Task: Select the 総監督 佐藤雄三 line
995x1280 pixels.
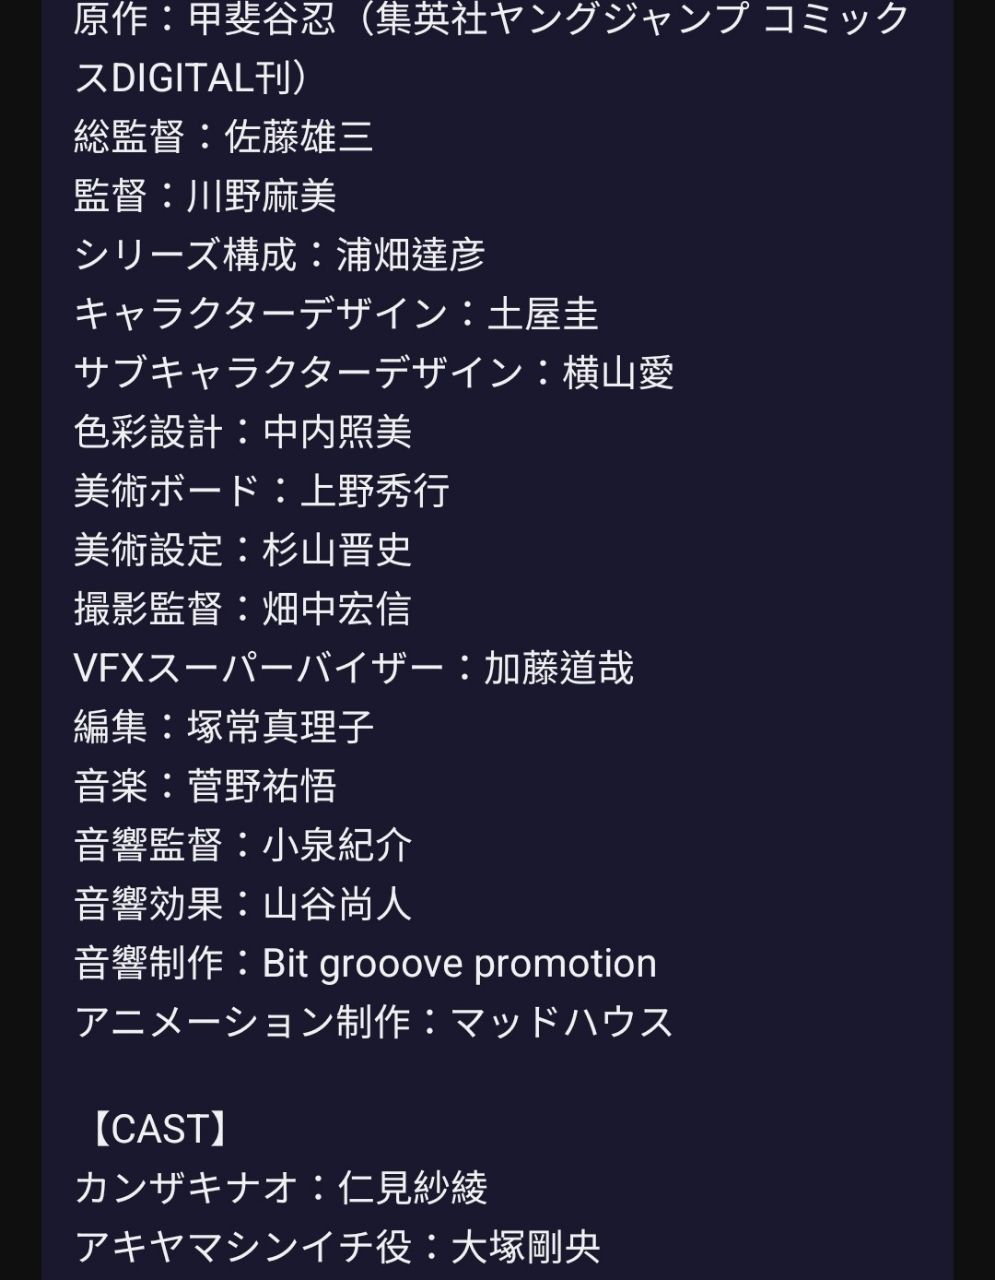Action: pyautogui.click(x=224, y=137)
